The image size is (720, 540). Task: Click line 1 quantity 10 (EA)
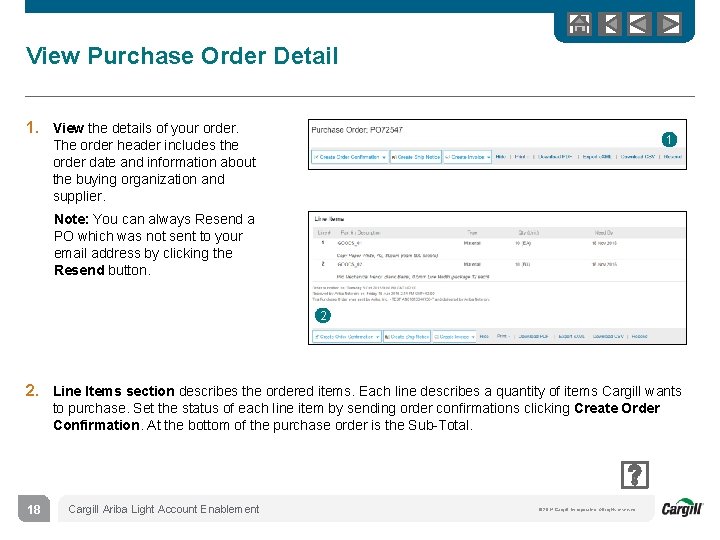coord(523,243)
